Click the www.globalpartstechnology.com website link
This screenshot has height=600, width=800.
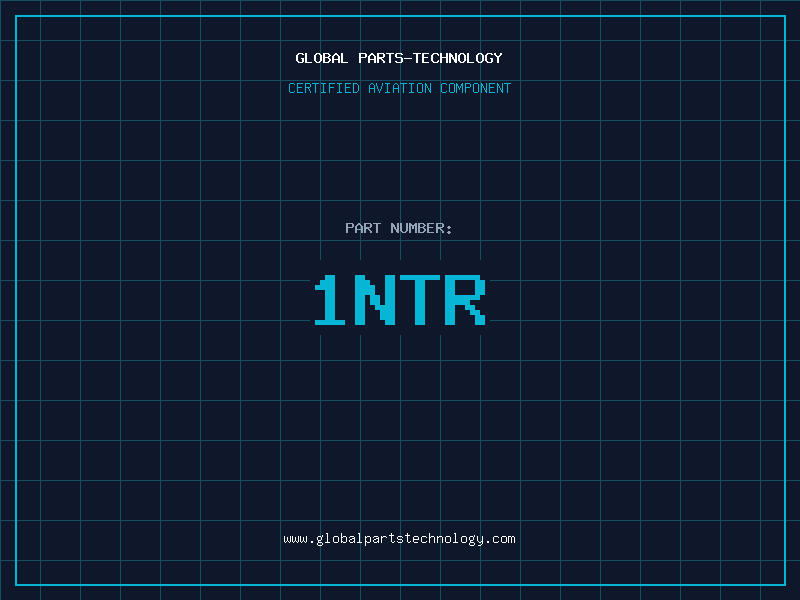point(399,539)
